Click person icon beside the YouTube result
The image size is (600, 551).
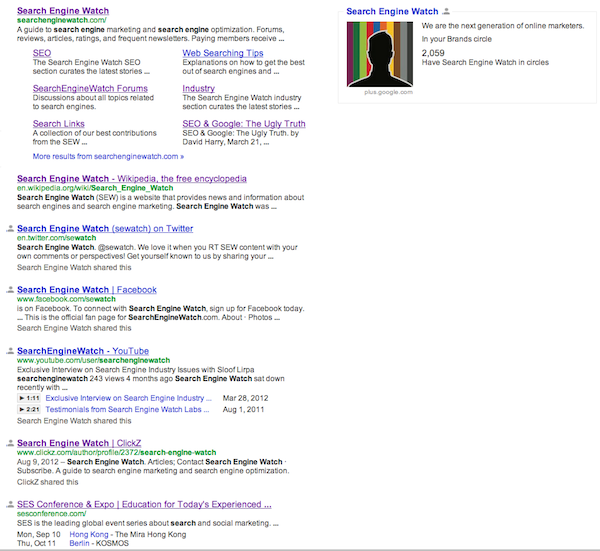(x=10, y=350)
